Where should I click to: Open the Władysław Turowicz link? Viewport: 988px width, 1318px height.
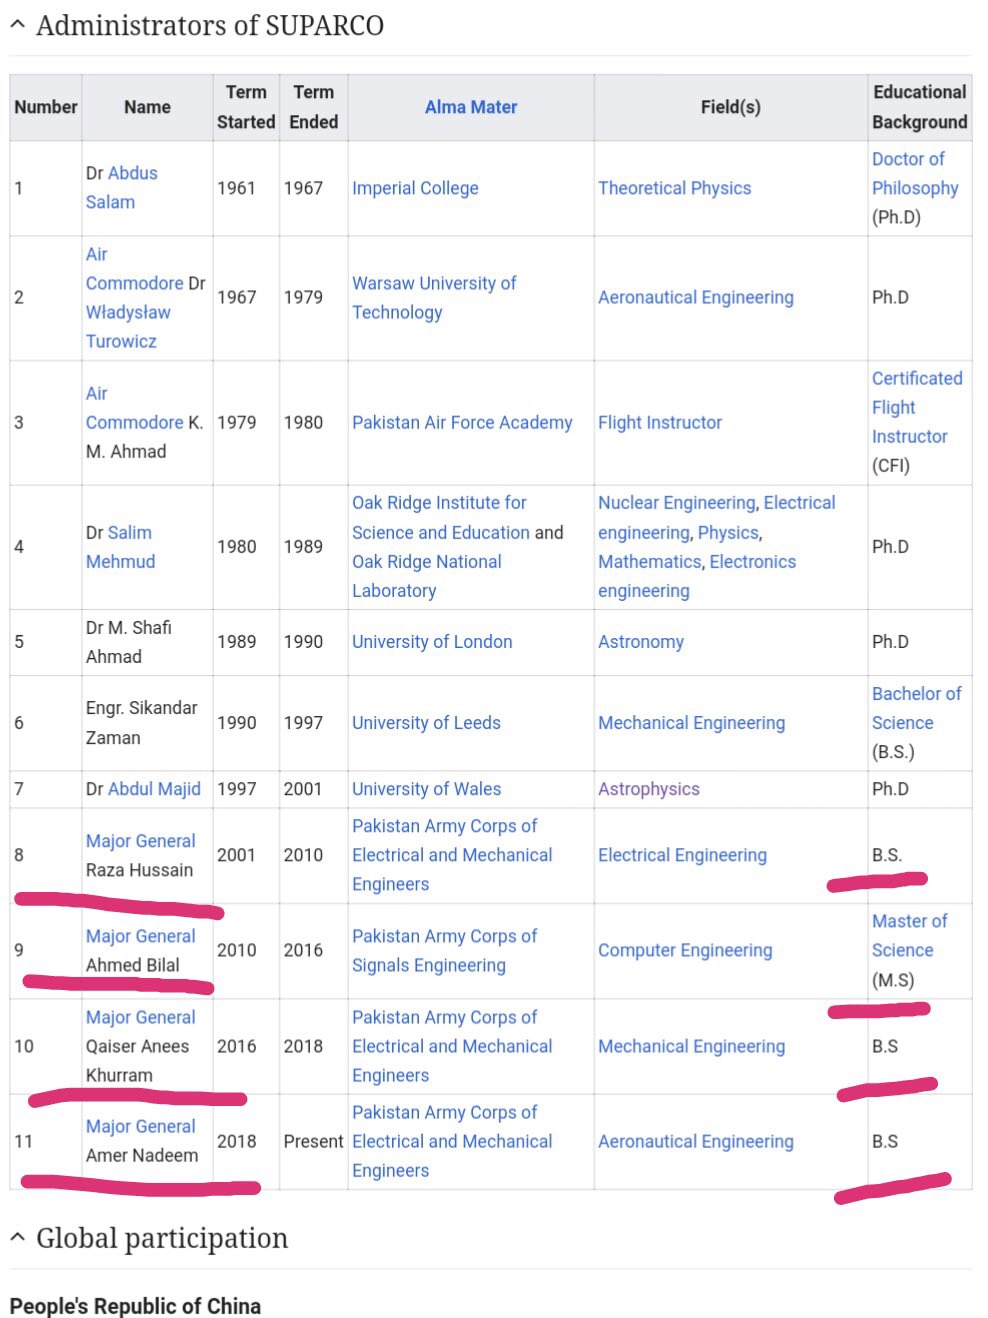pyautogui.click(x=128, y=326)
